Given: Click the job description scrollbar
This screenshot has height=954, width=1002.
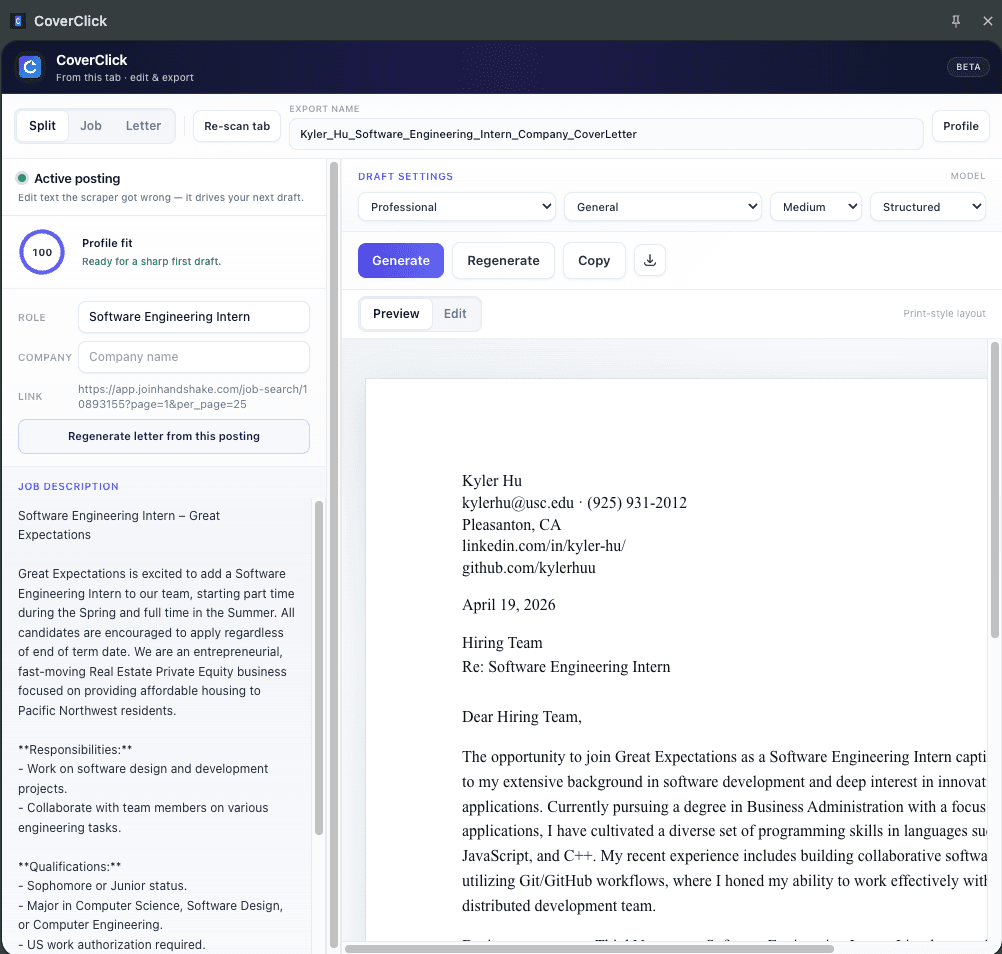Looking at the screenshot, I should (x=319, y=667).
